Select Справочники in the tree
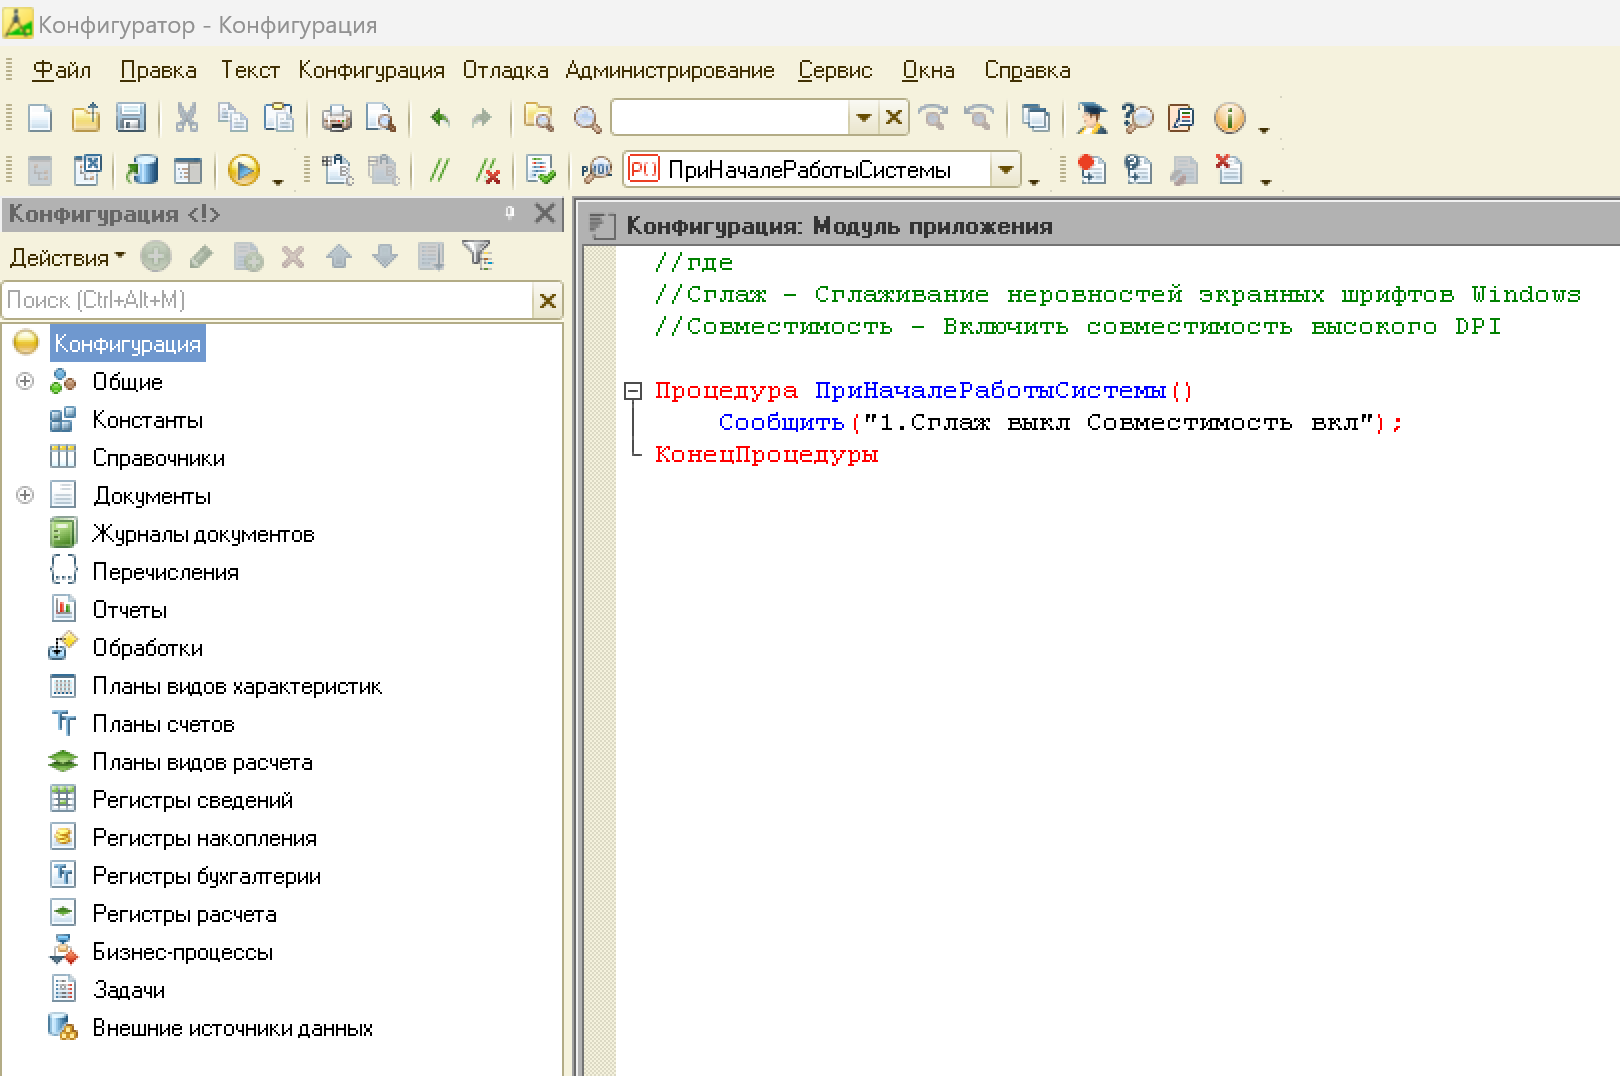Image resolution: width=1620 pixels, height=1076 pixels. click(x=158, y=458)
